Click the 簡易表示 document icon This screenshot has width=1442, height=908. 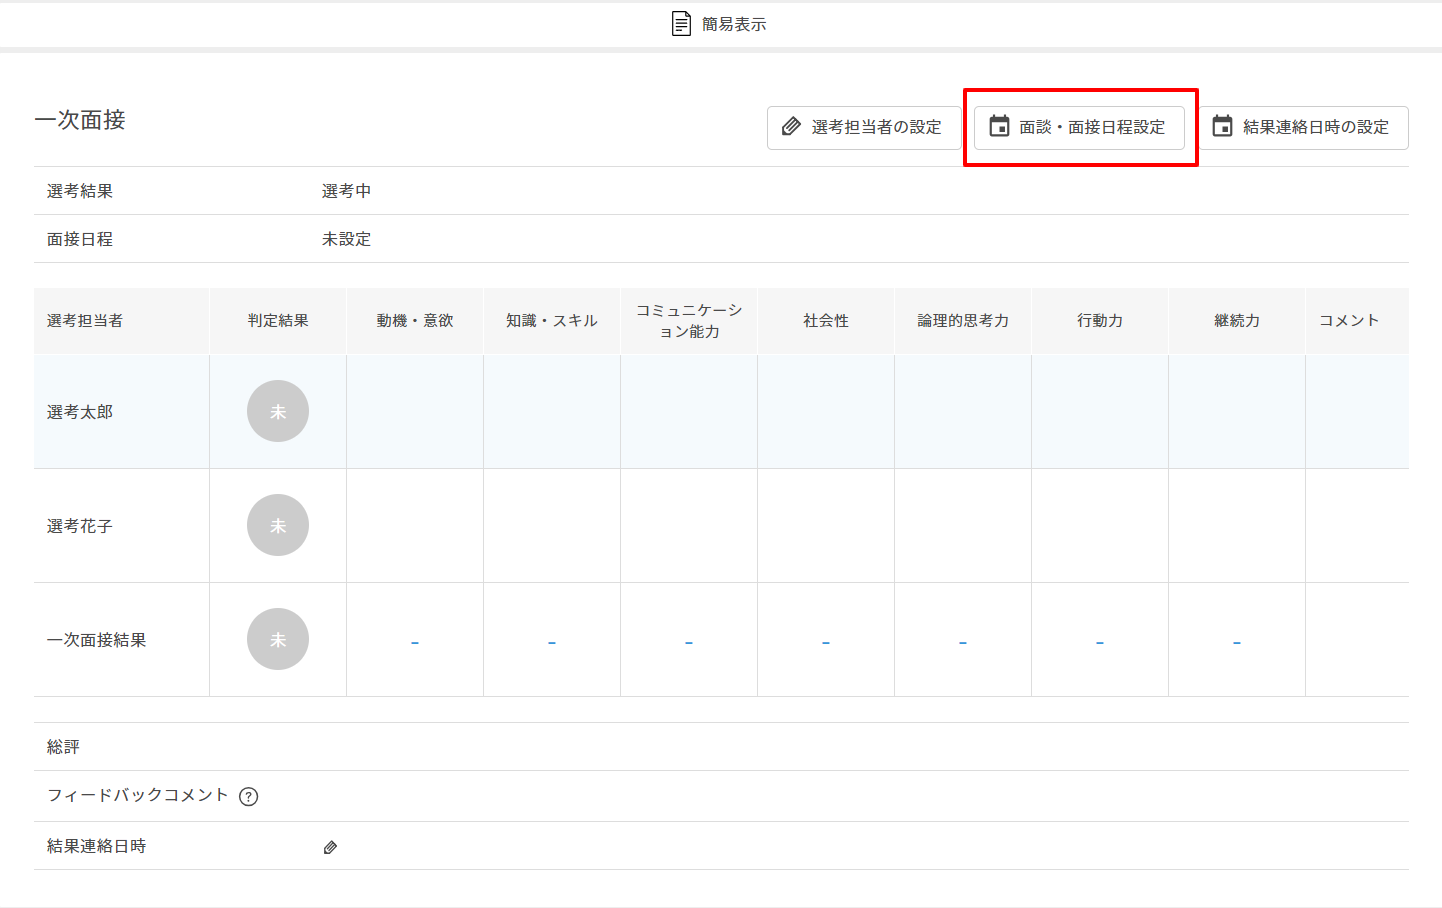(x=681, y=24)
